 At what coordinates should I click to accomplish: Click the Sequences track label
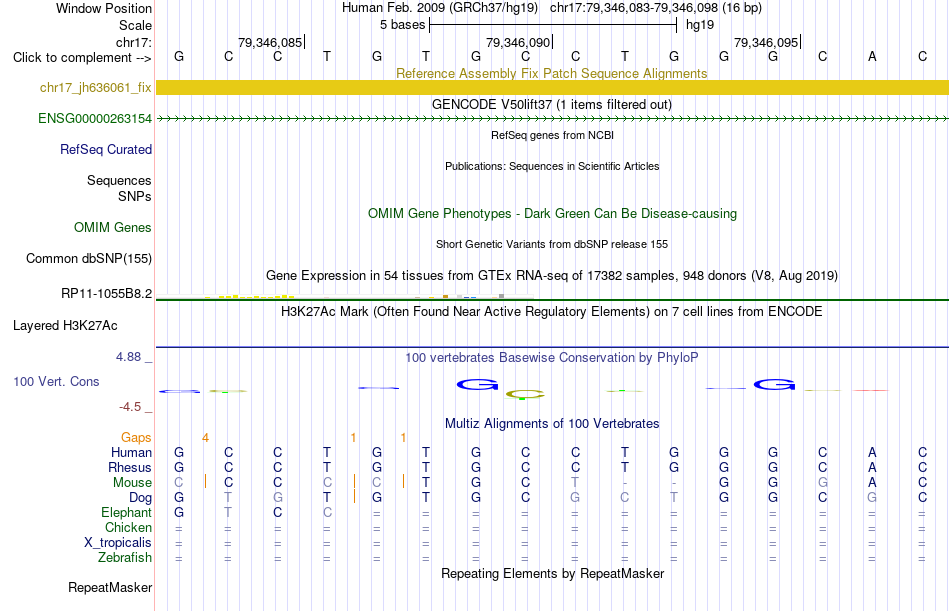pos(119,180)
